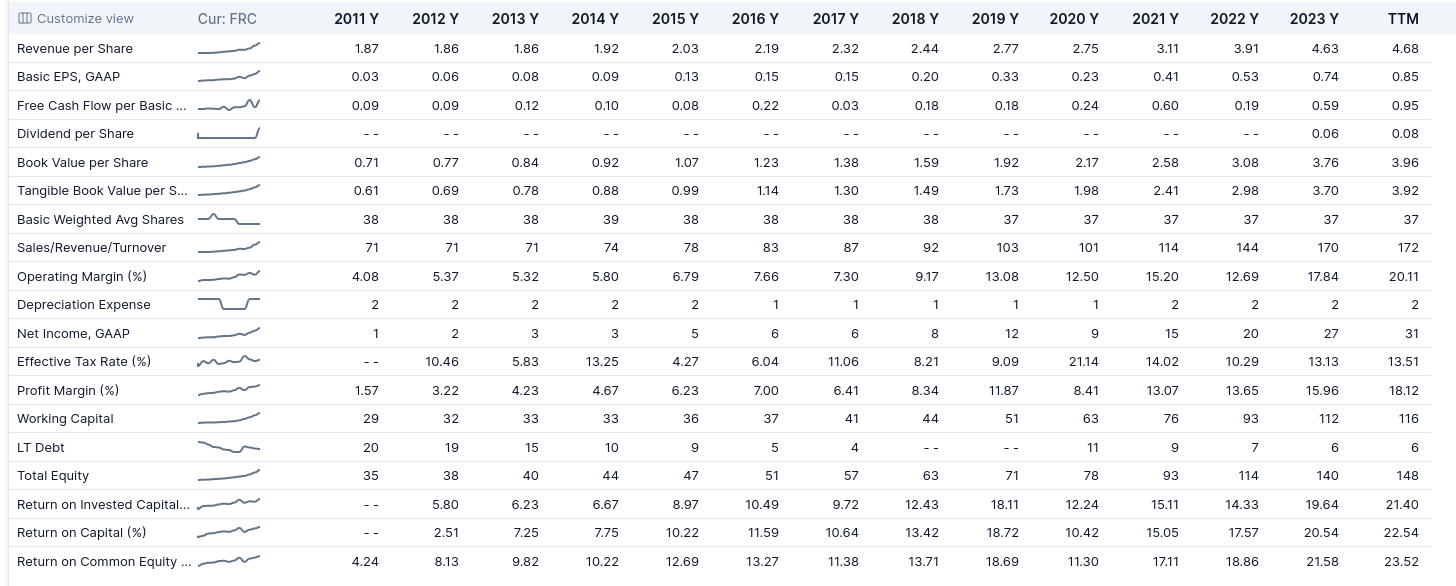Click the Basic Weighted Avg Shares sparkline

[x=229, y=219]
